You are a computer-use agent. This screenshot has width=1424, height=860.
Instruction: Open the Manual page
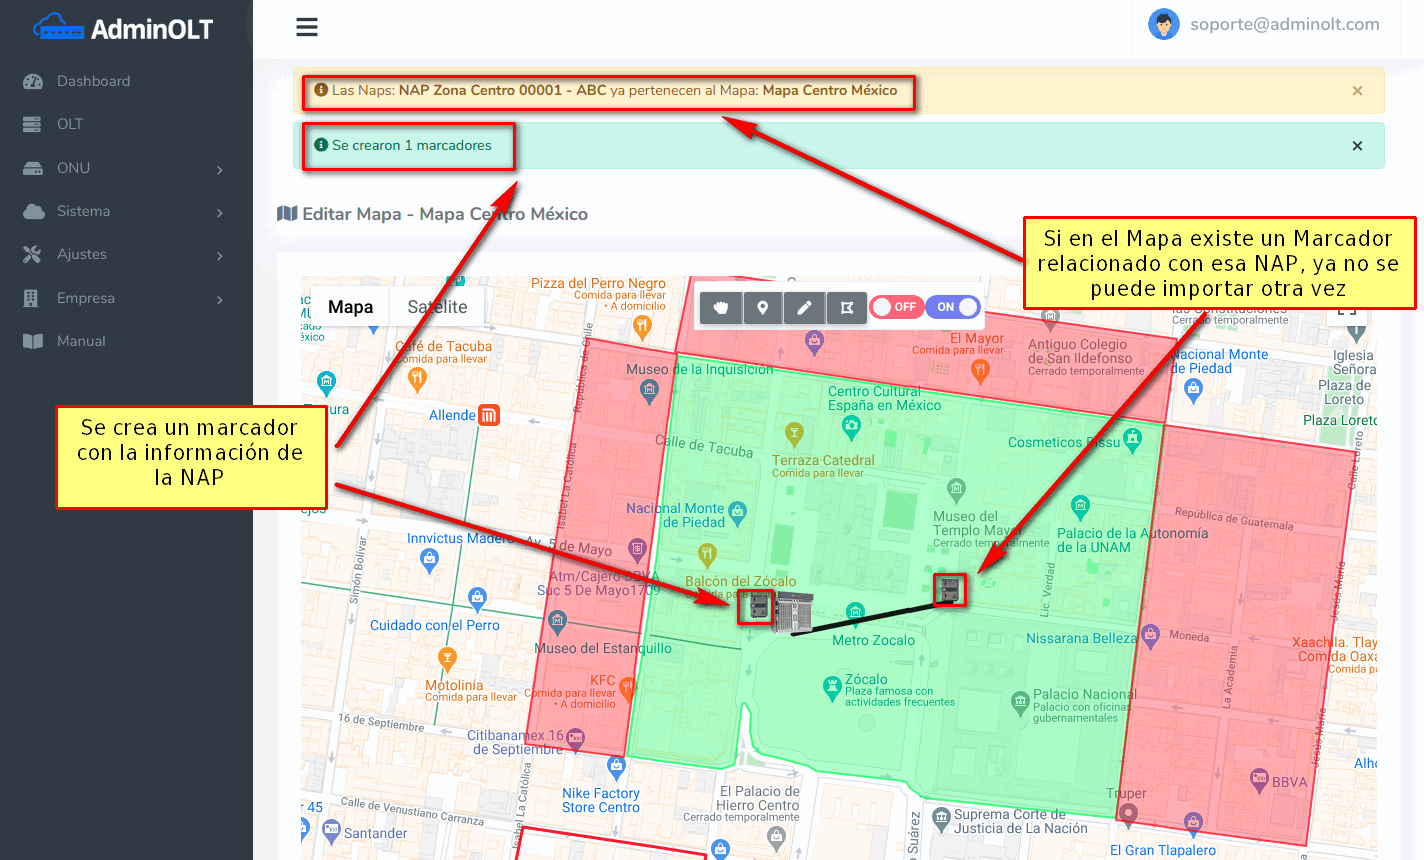click(x=81, y=341)
